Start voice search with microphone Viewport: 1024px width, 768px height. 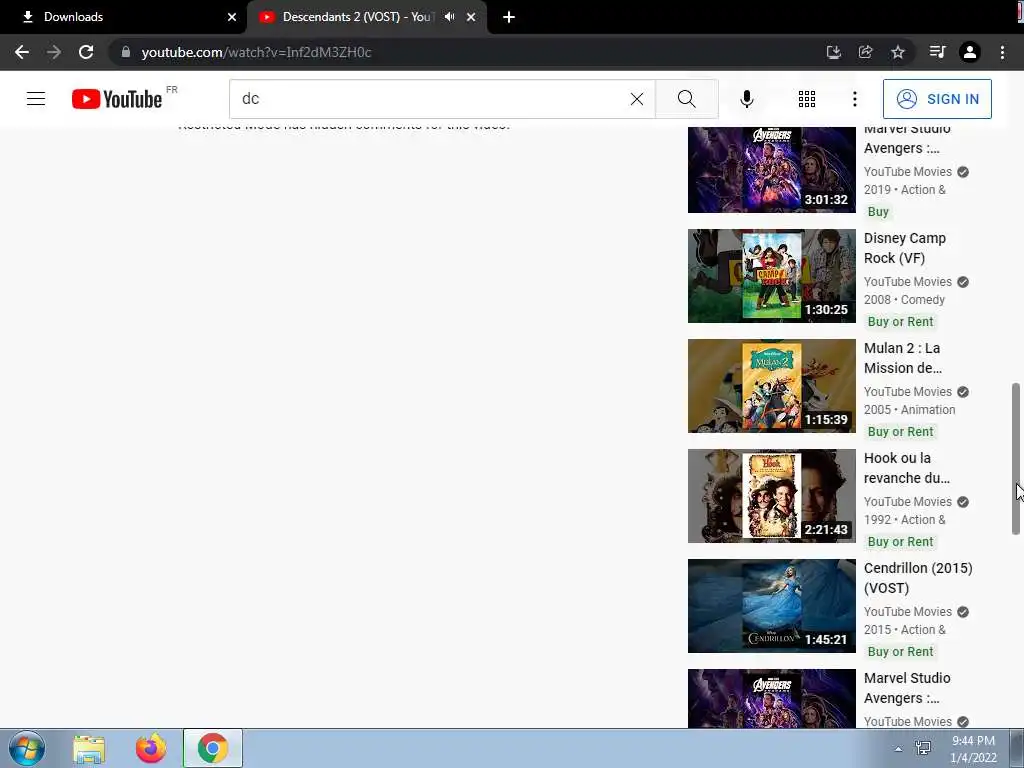(x=746, y=99)
